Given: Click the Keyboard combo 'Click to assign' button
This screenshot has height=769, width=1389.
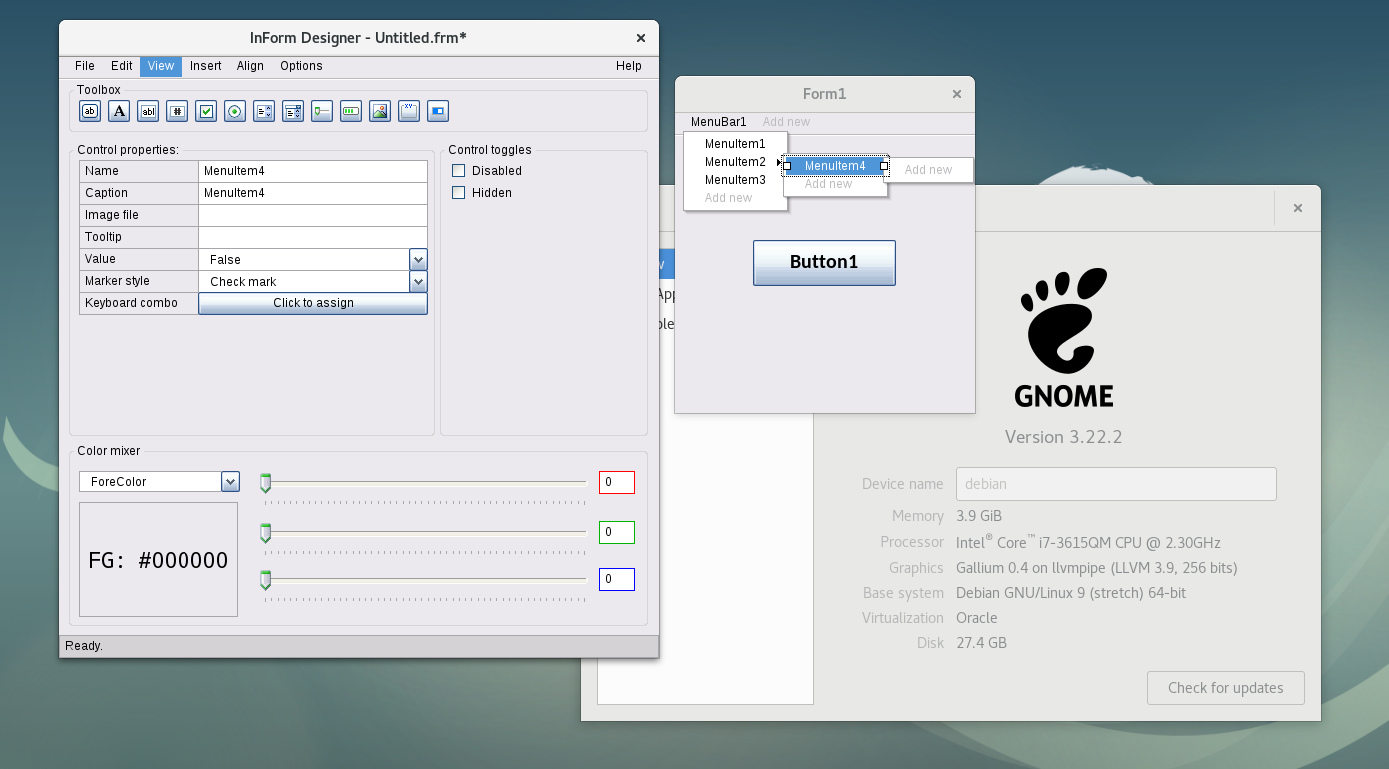Looking at the screenshot, I should tap(313, 303).
